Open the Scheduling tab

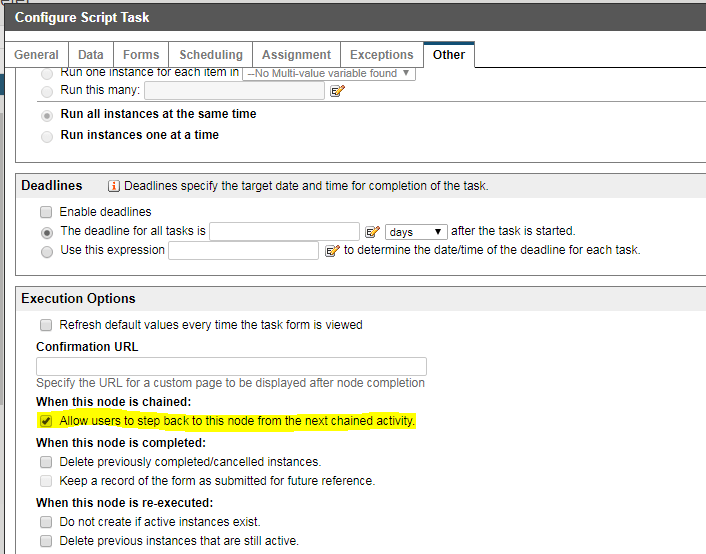211,54
